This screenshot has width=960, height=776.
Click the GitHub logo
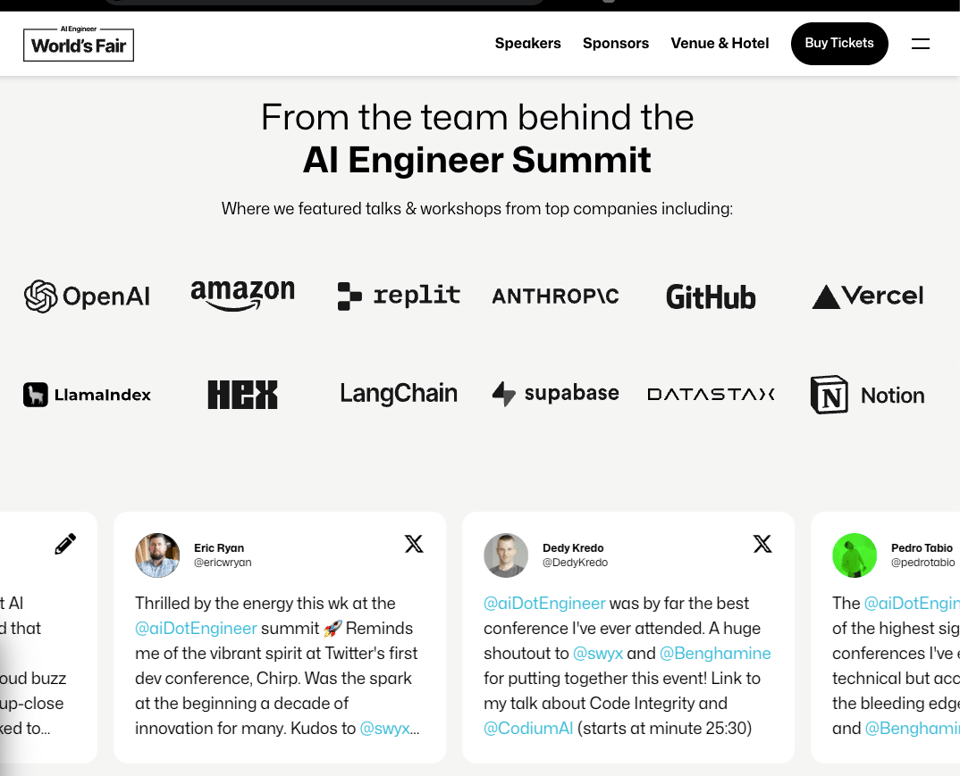tap(711, 297)
